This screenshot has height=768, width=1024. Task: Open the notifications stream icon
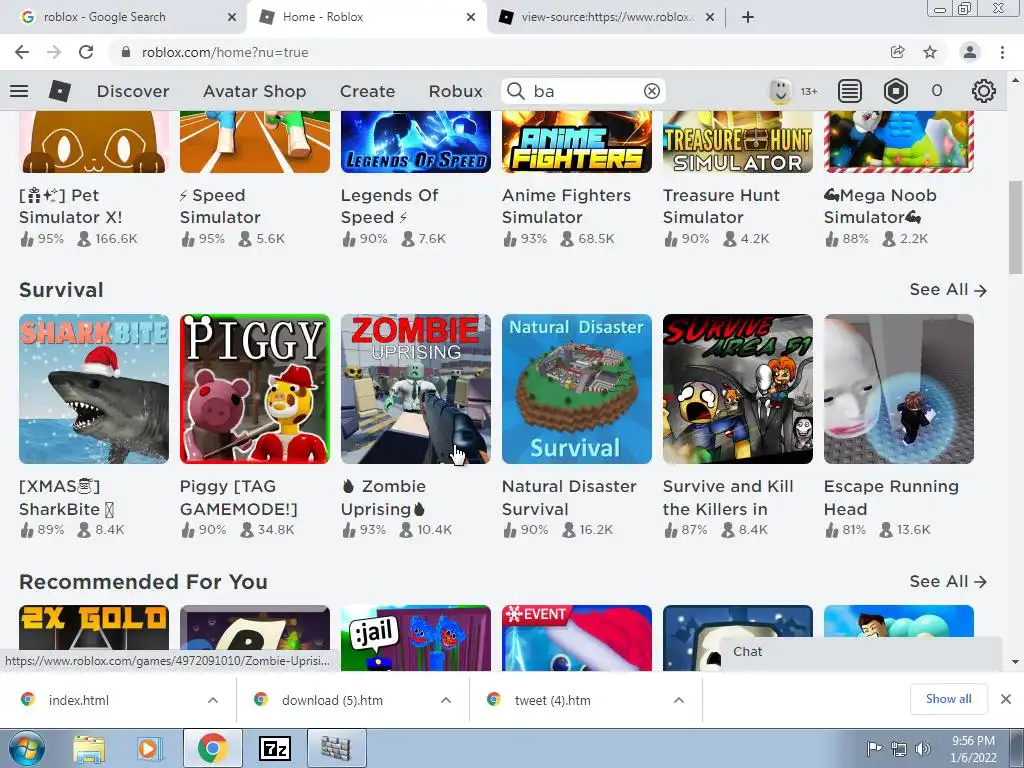point(850,91)
